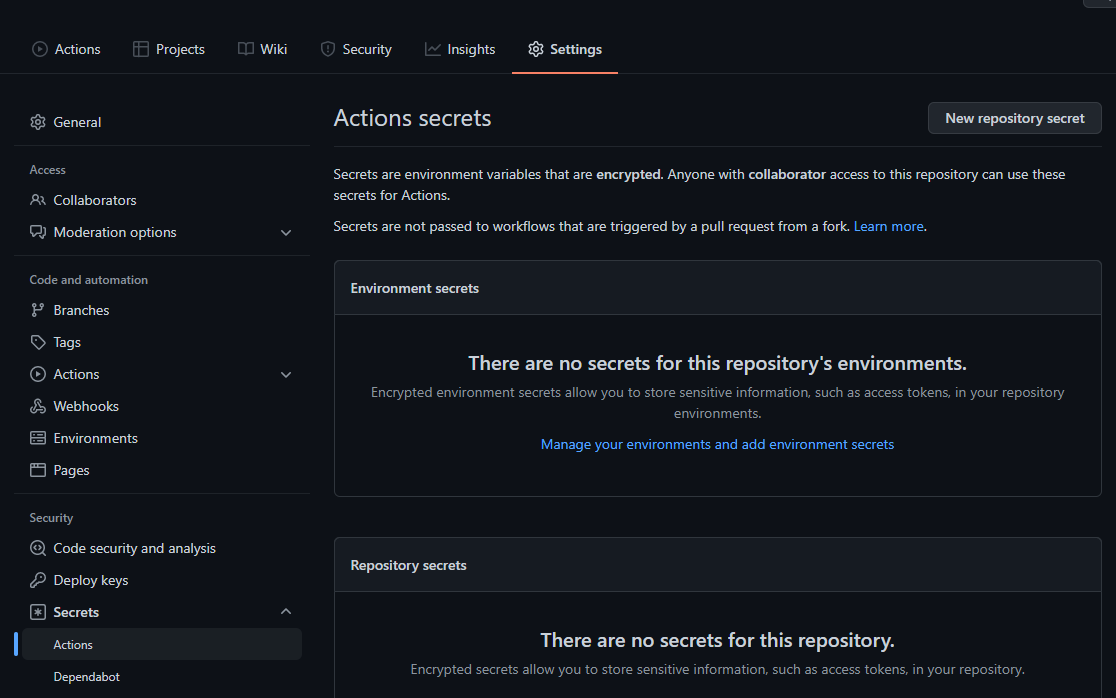Go to Collaborators settings
The image size is (1116, 698).
[162, 200]
